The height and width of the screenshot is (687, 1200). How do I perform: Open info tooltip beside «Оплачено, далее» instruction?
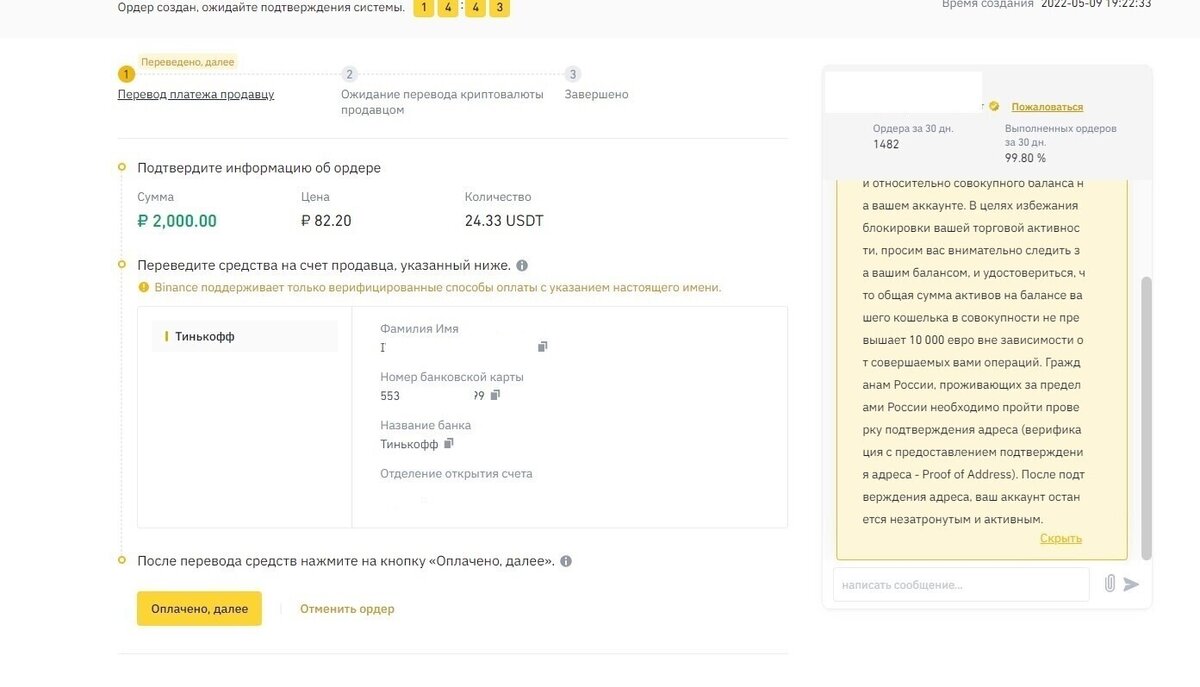click(566, 561)
